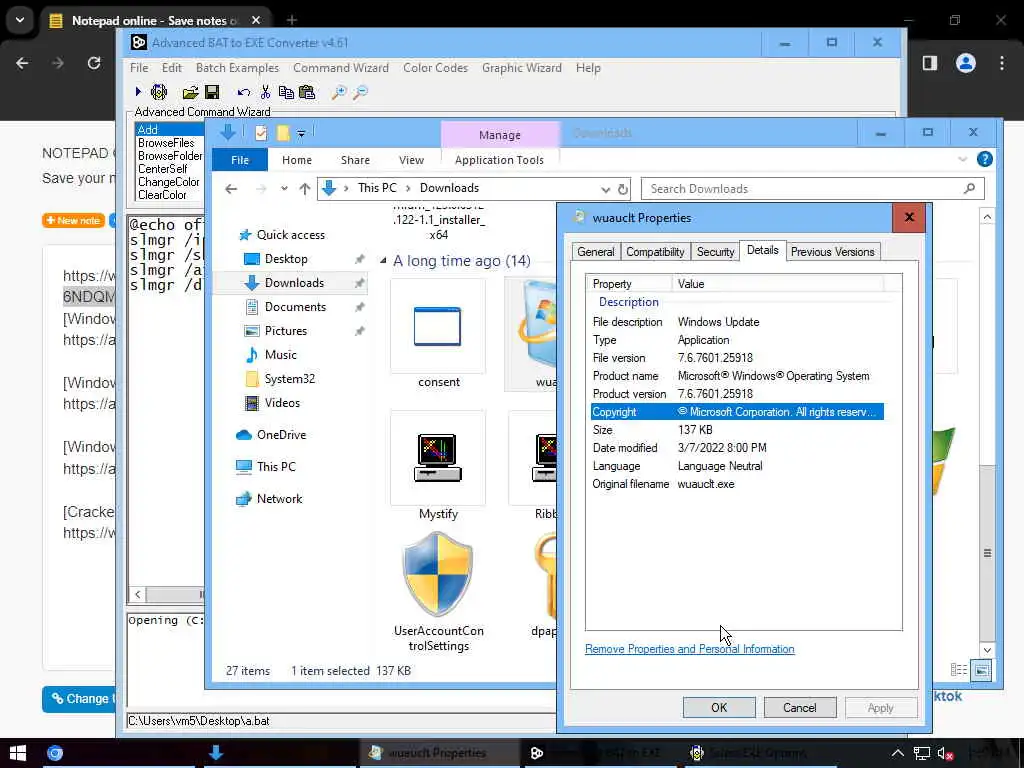Viewport: 1024px width, 768px height.
Task: Zoom in with the magnifier plus icon
Action: [338, 92]
